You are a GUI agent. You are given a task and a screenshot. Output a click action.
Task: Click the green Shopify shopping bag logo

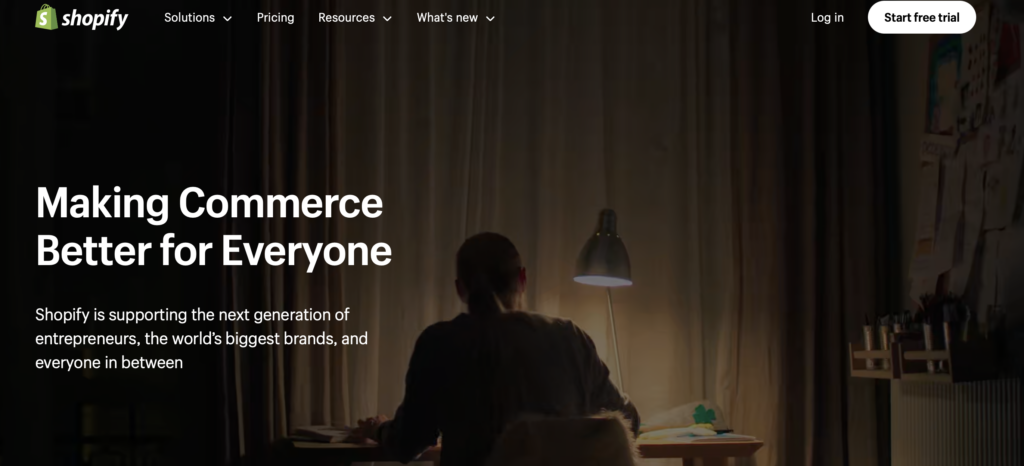(x=46, y=18)
